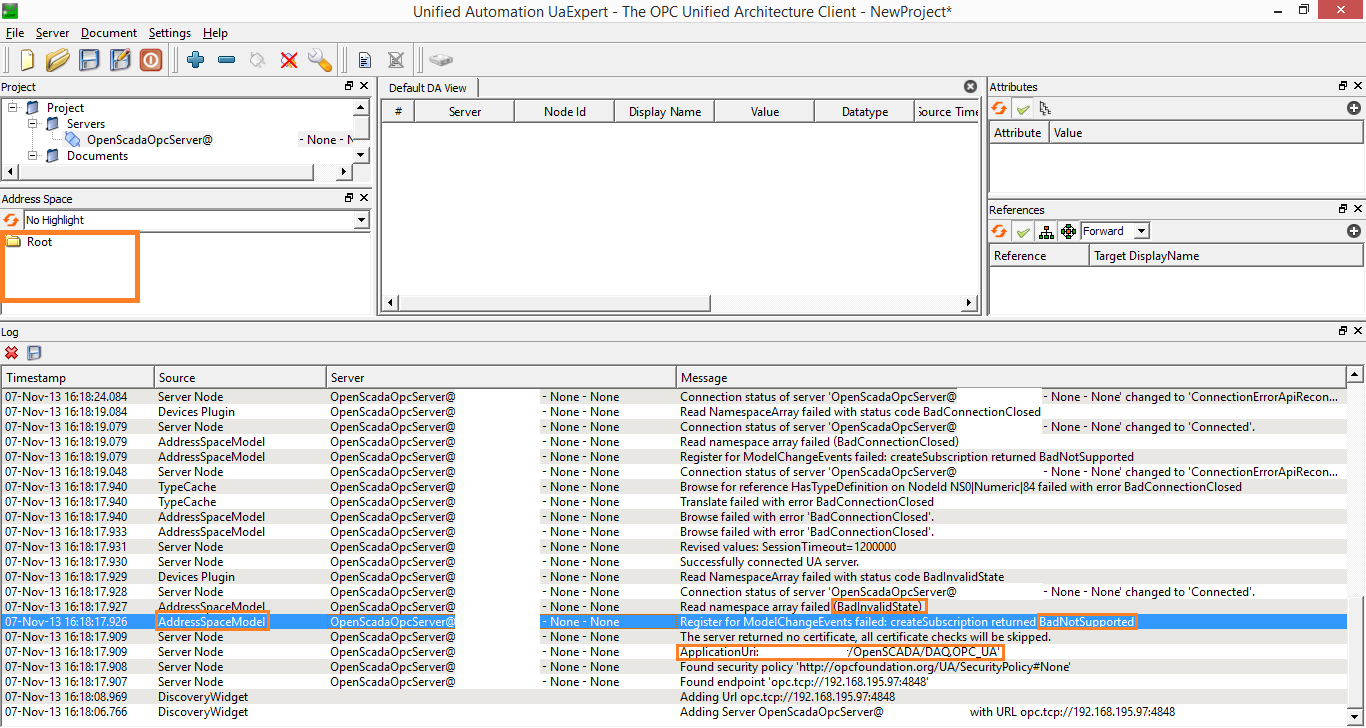
Task: Select OpenScadaOpcServer@ in the Project tree
Action: [149, 140]
